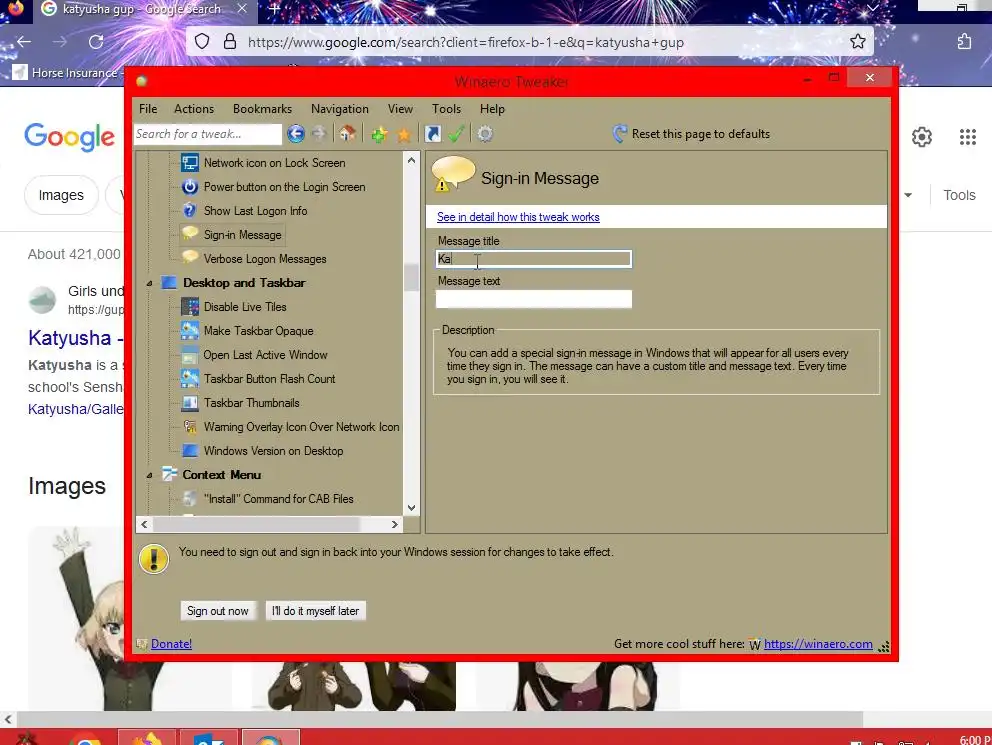The height and width of the screenshot is (745, 992).
Task: Click Verbose Logon Messages icon
Action: pos(190,258)
